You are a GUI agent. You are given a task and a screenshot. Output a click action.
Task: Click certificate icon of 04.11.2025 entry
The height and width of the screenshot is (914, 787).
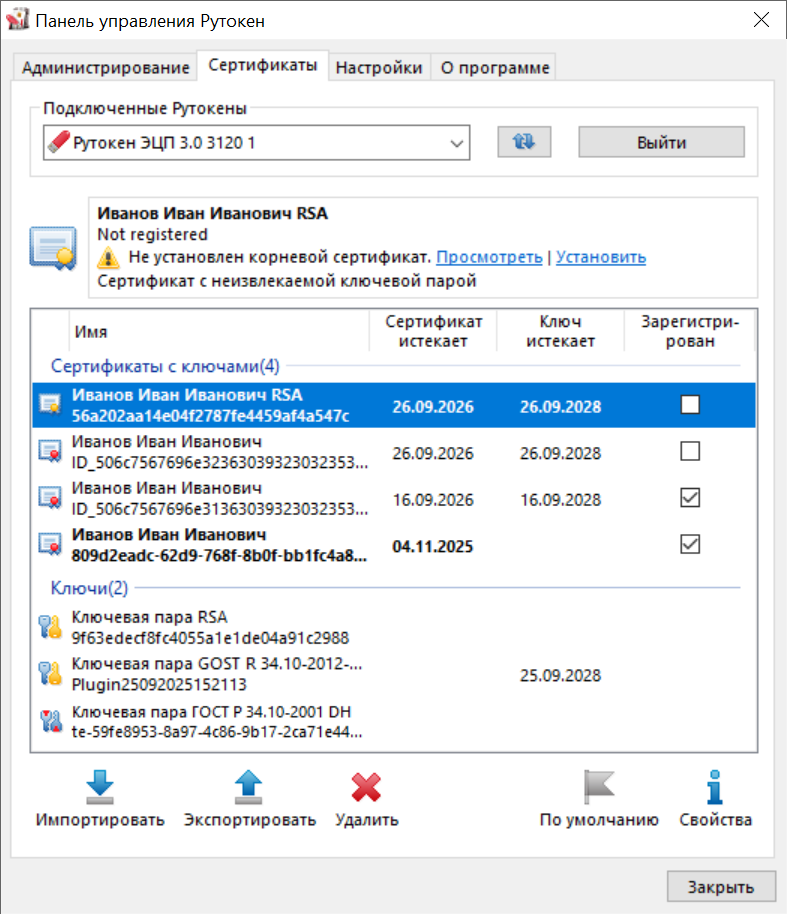[50, 544]
